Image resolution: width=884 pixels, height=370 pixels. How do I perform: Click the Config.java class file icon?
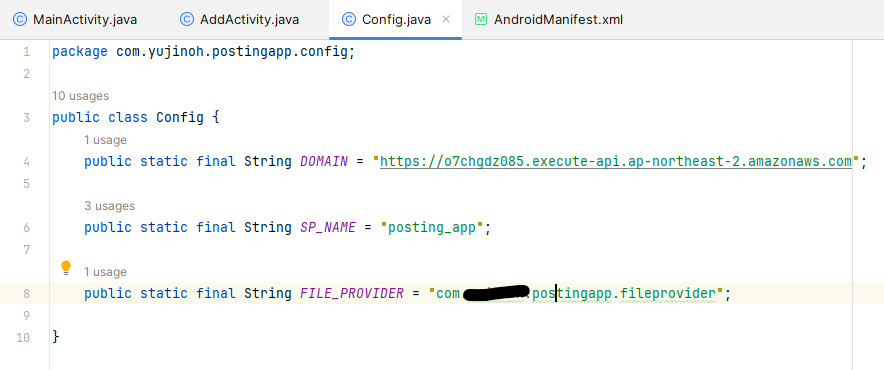pyautogui.click(x=349, y=20)
